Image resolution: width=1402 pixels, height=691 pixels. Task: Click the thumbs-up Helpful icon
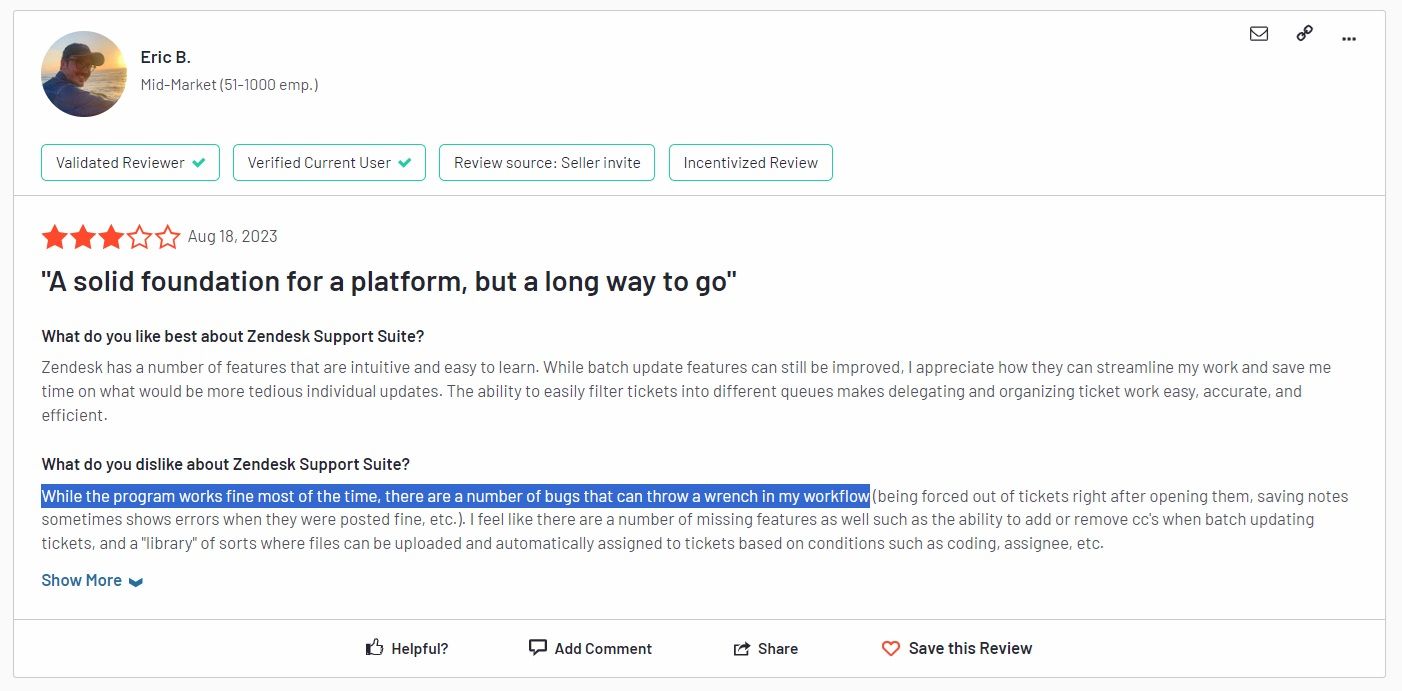pyautogui.click(x=375, y=648)
